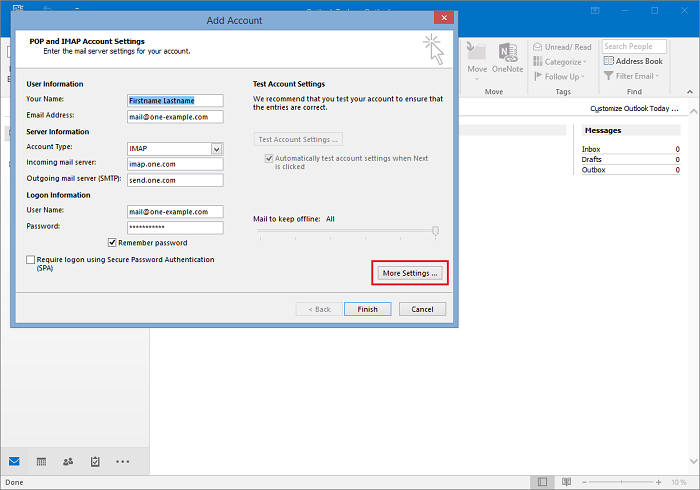Switch to Mail view in navigation bar
This screenshot has height=490, width=700.
14,461
